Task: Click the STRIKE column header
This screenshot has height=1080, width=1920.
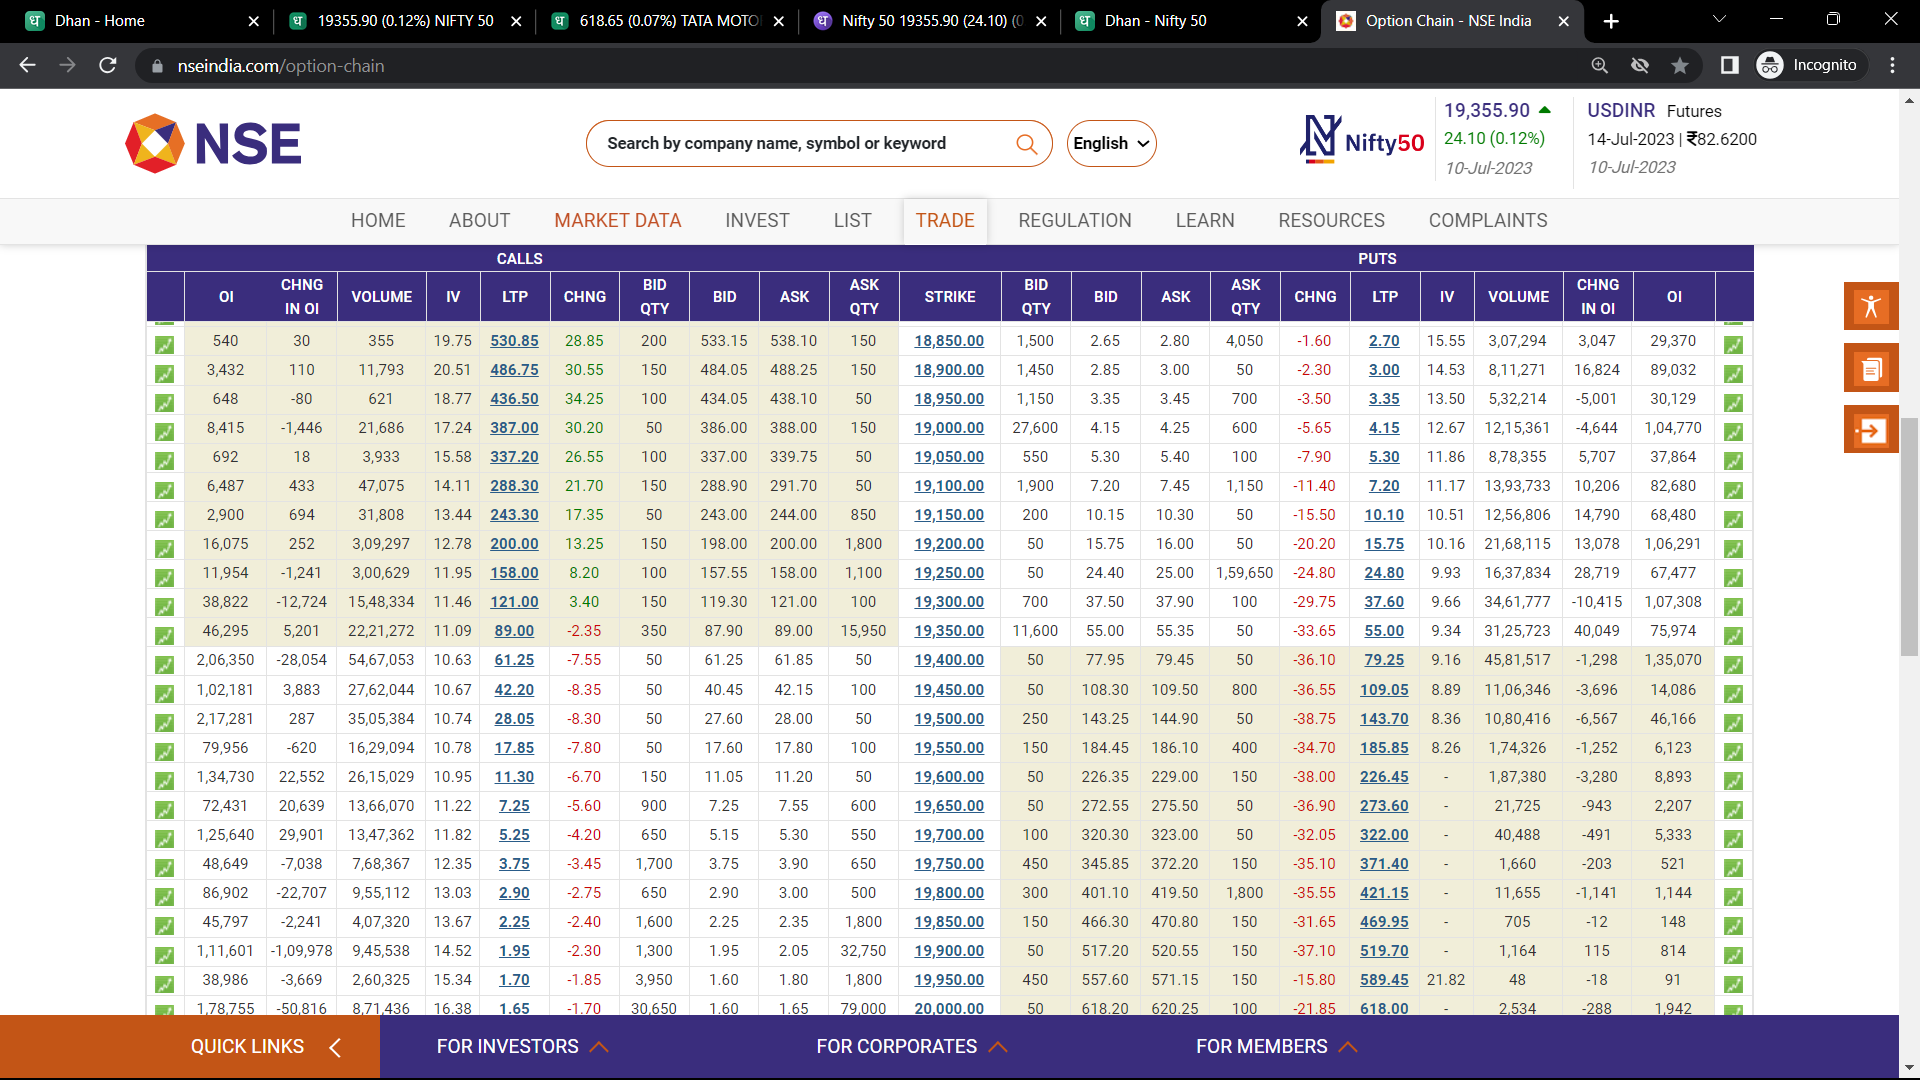Action: (x=950, y=297)
